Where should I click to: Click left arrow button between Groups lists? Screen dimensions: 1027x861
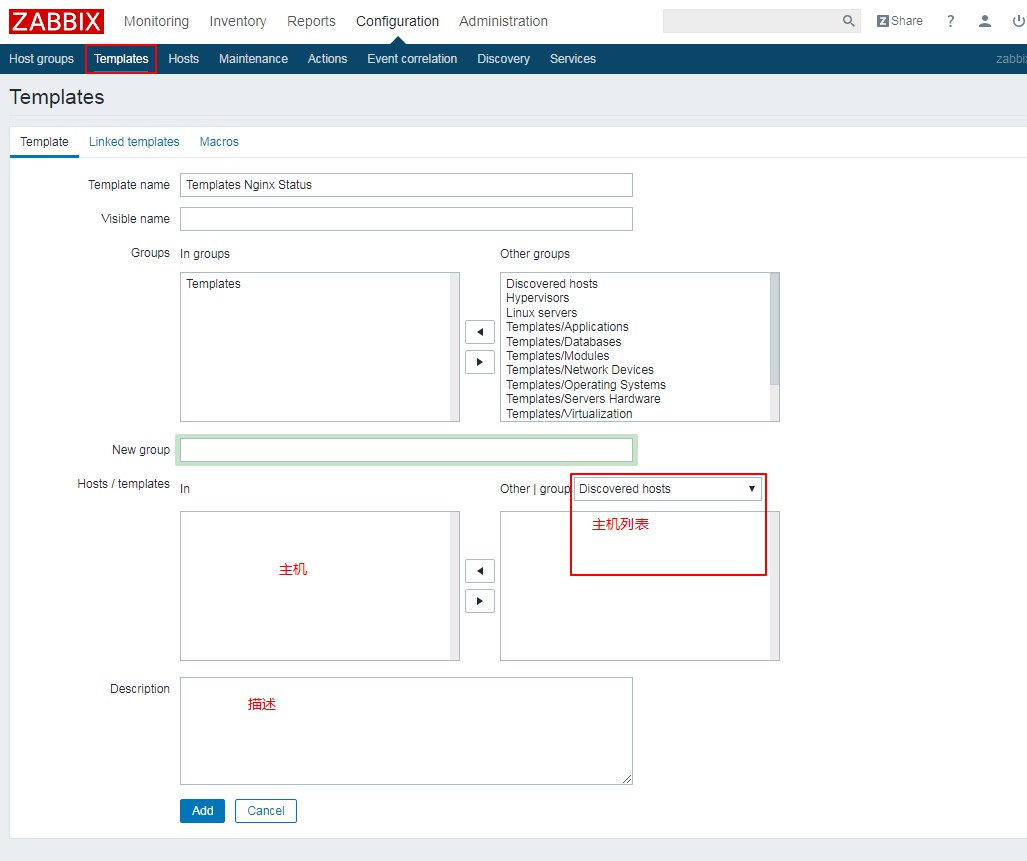480,332
